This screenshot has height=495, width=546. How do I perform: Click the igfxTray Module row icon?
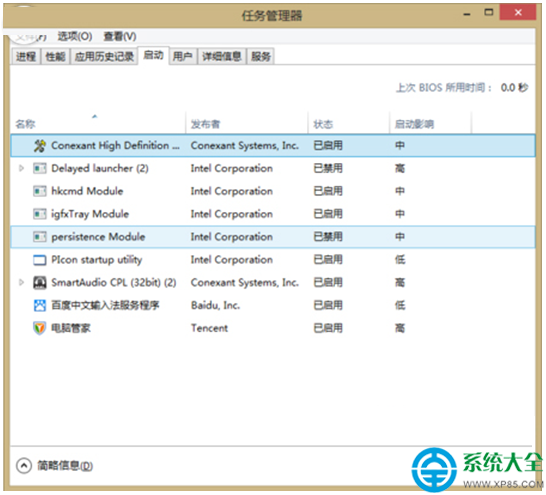pyautogui.click(x=40, y=214)
